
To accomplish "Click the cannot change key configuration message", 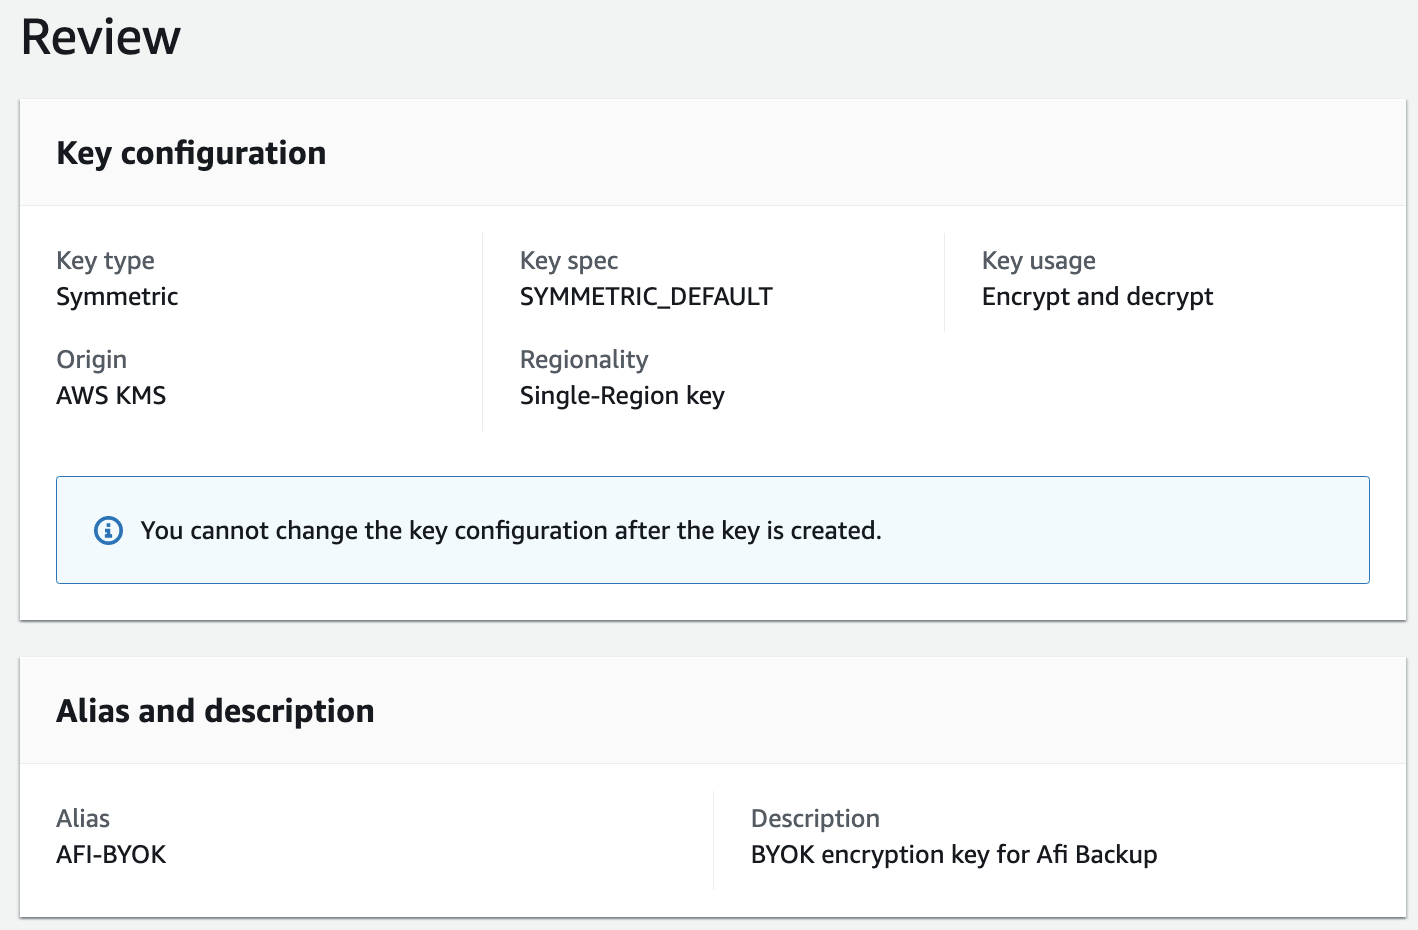I will [511, 530].
